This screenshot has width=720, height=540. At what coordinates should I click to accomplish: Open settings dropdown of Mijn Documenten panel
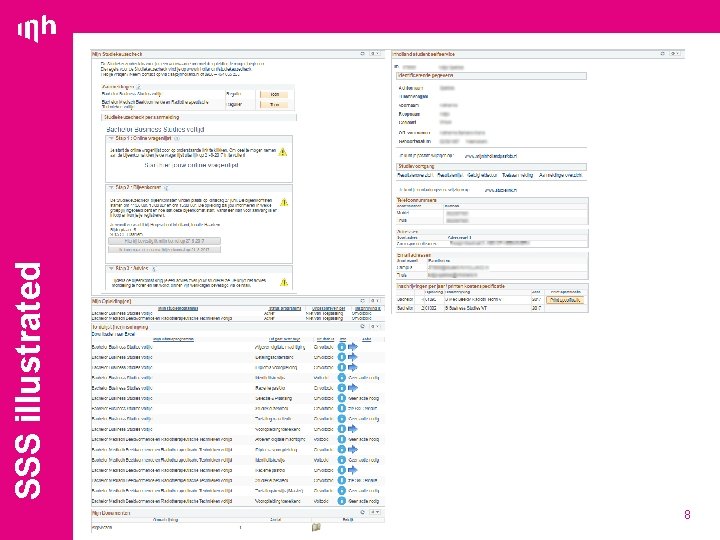click(x=375, y=512)
